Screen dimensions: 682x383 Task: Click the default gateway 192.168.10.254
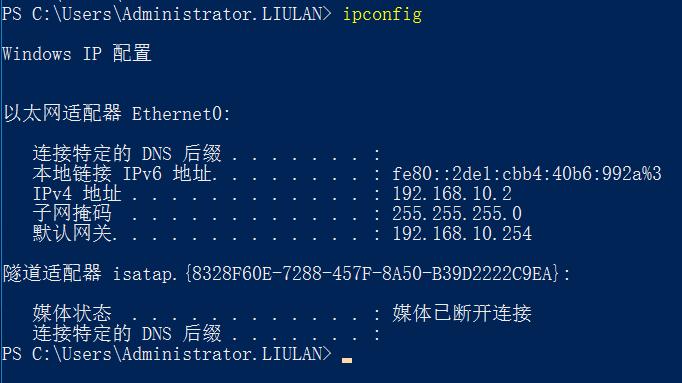[462, 234]
